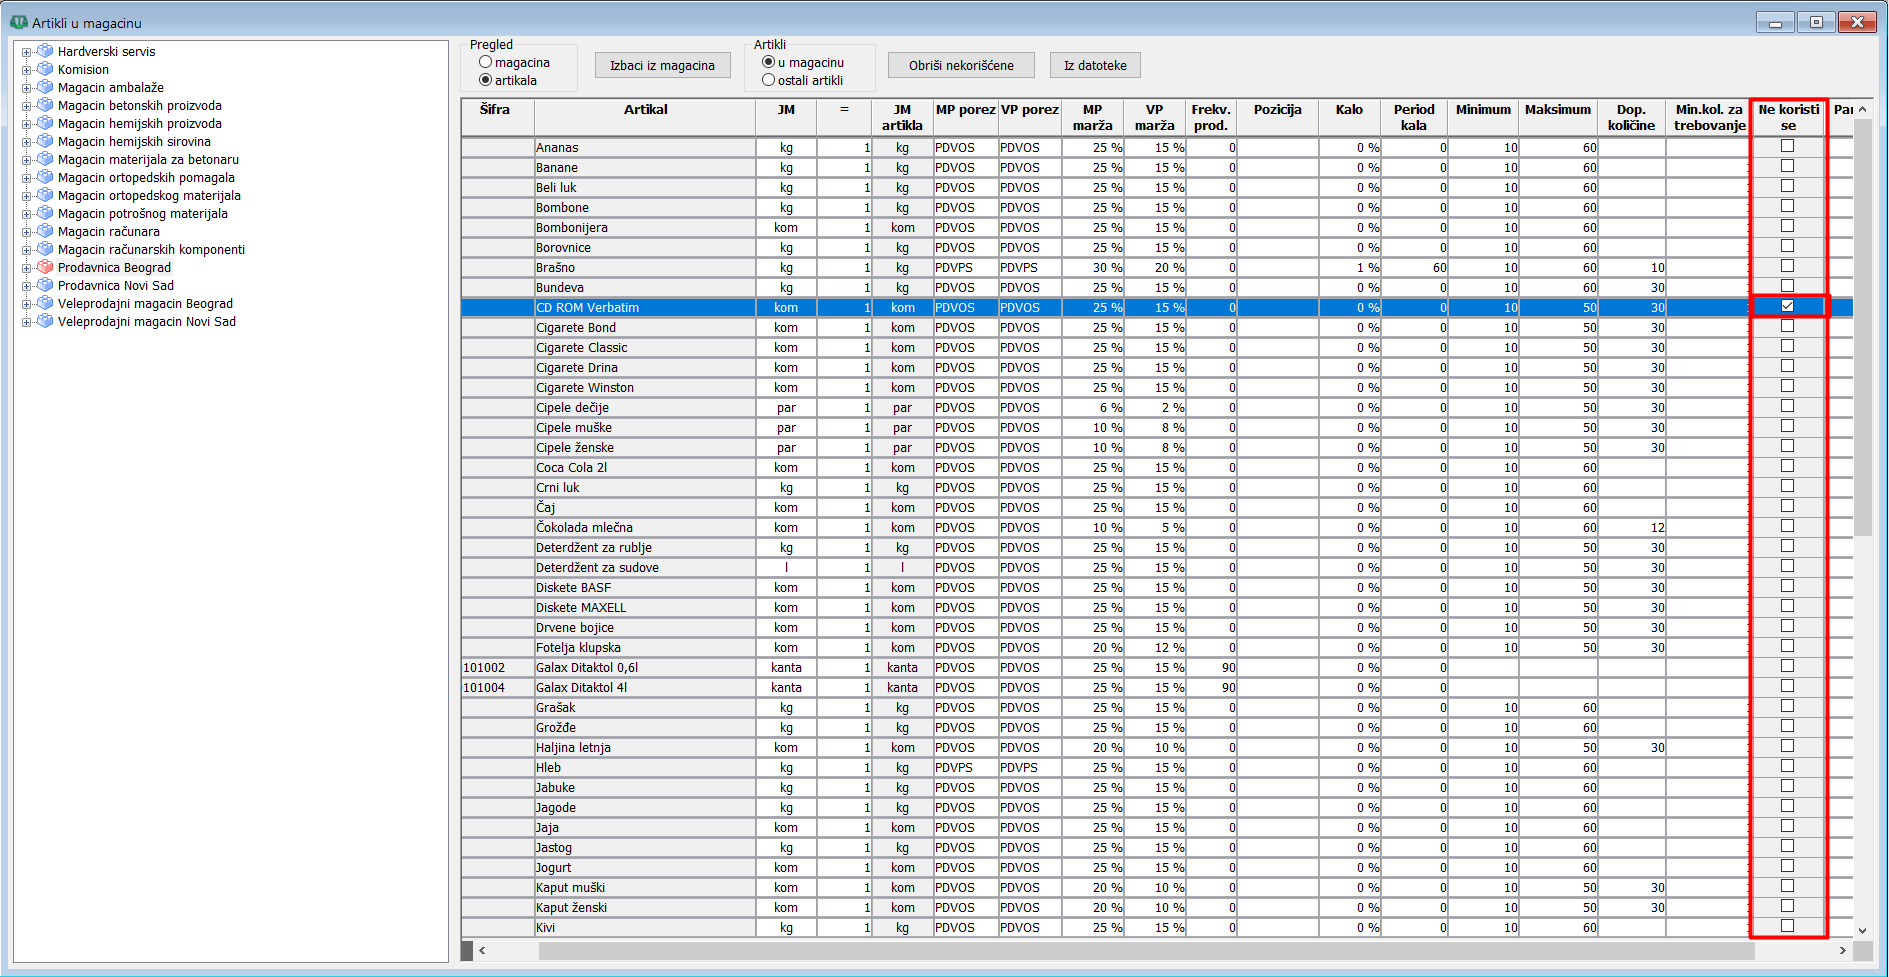Screen dimensions: 1889x977
Task: Expand the Magacin hemijskih sirovina node
Action: pos(27,142)
